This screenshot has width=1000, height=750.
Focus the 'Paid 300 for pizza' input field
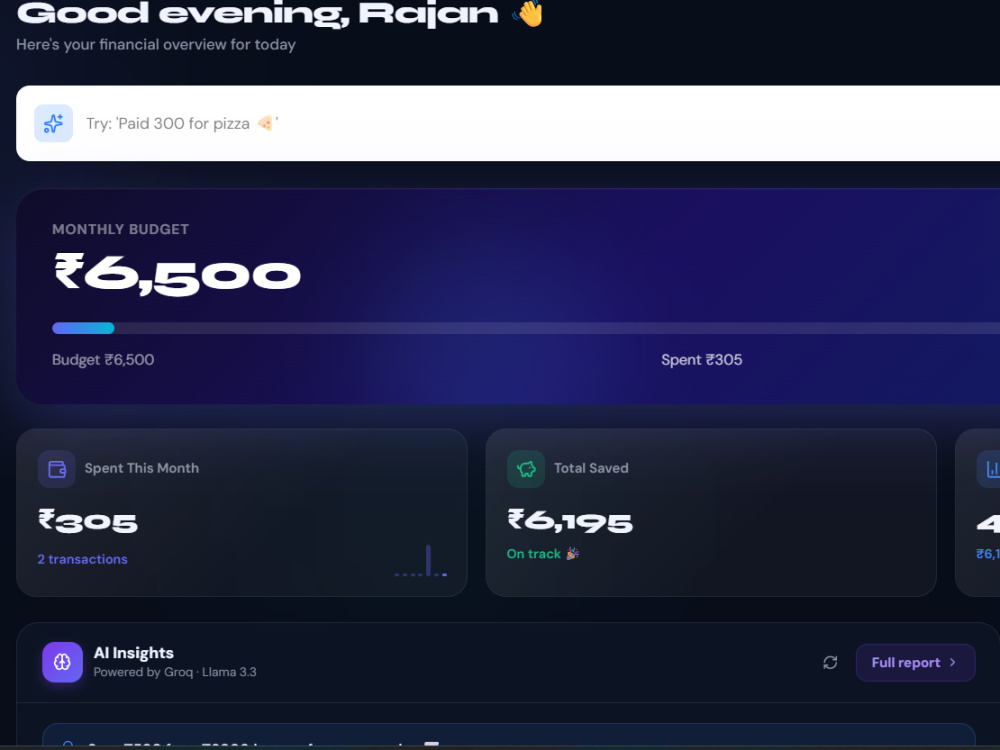point(508,123)
